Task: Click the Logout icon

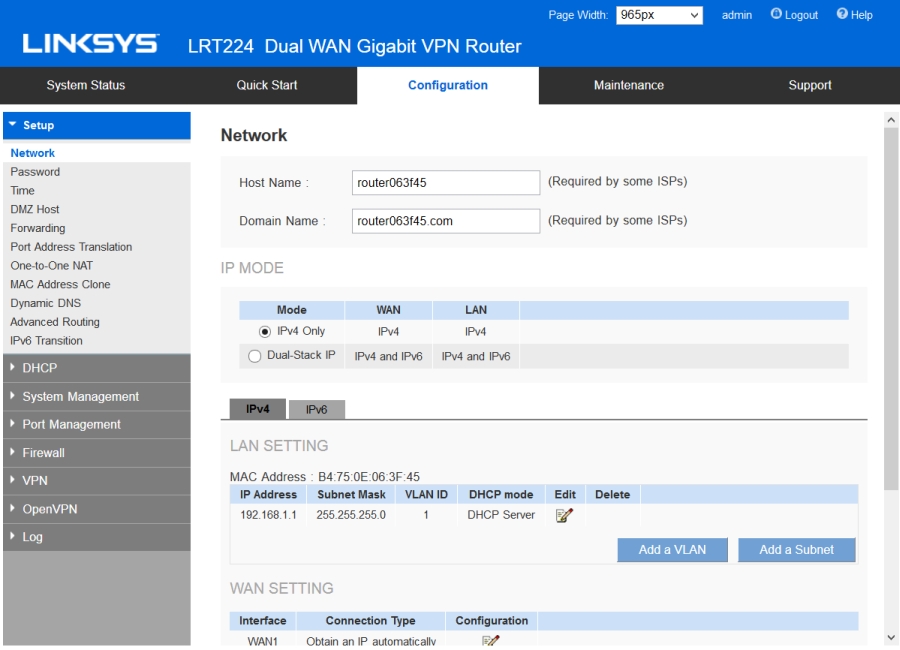Action: [x=776, y=14]
